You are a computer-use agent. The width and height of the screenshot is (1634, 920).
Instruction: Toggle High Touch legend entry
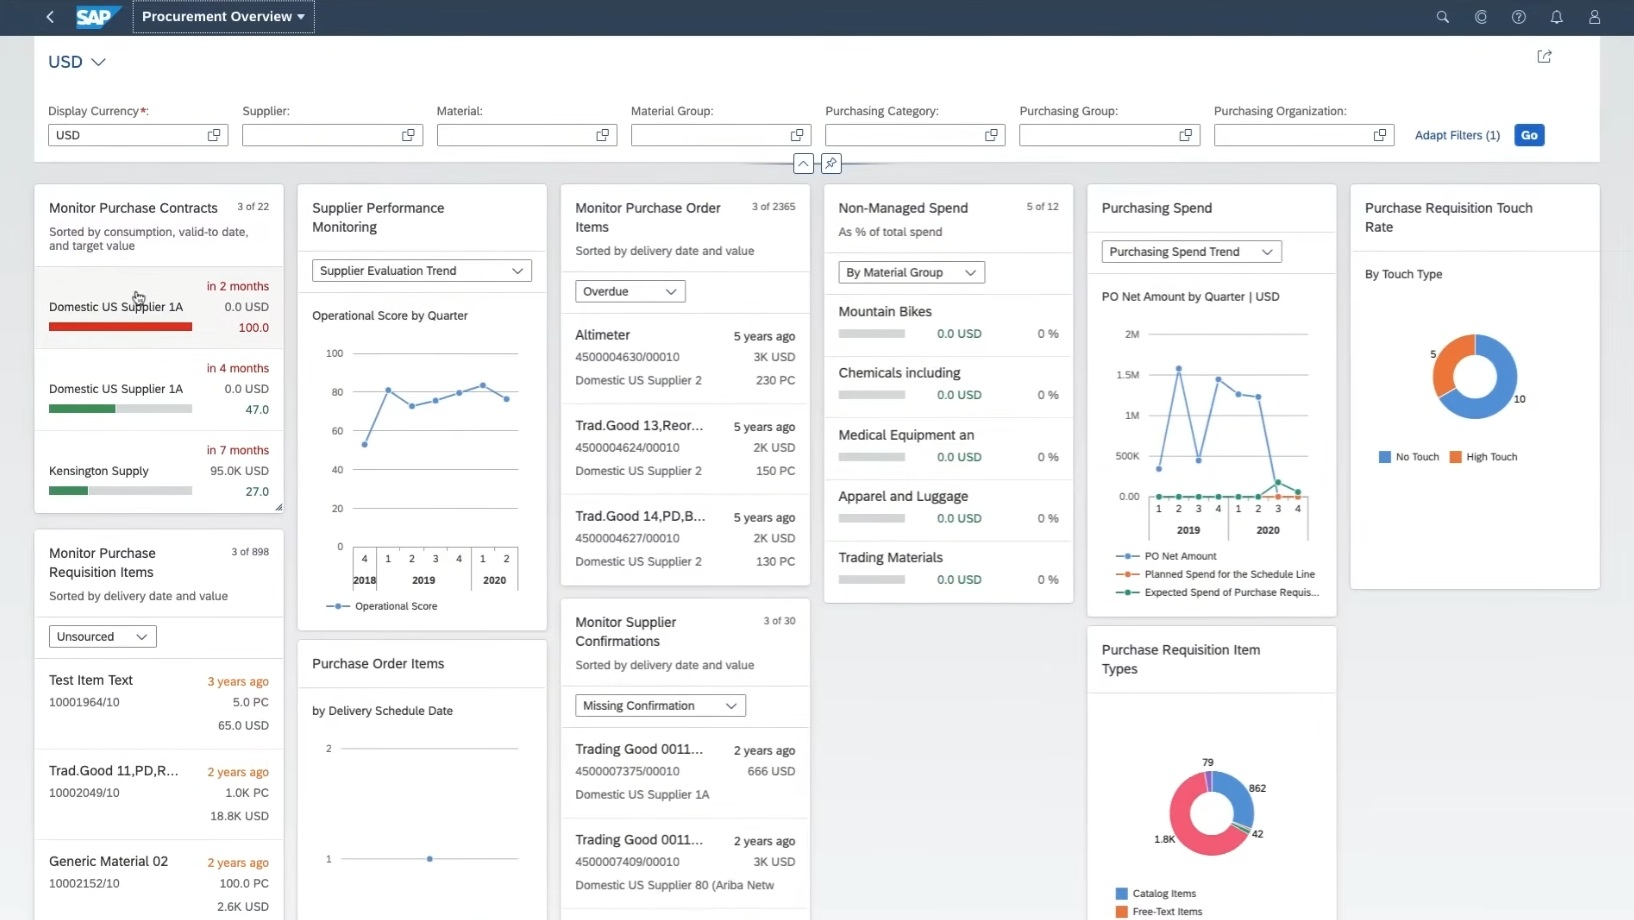1483,457
